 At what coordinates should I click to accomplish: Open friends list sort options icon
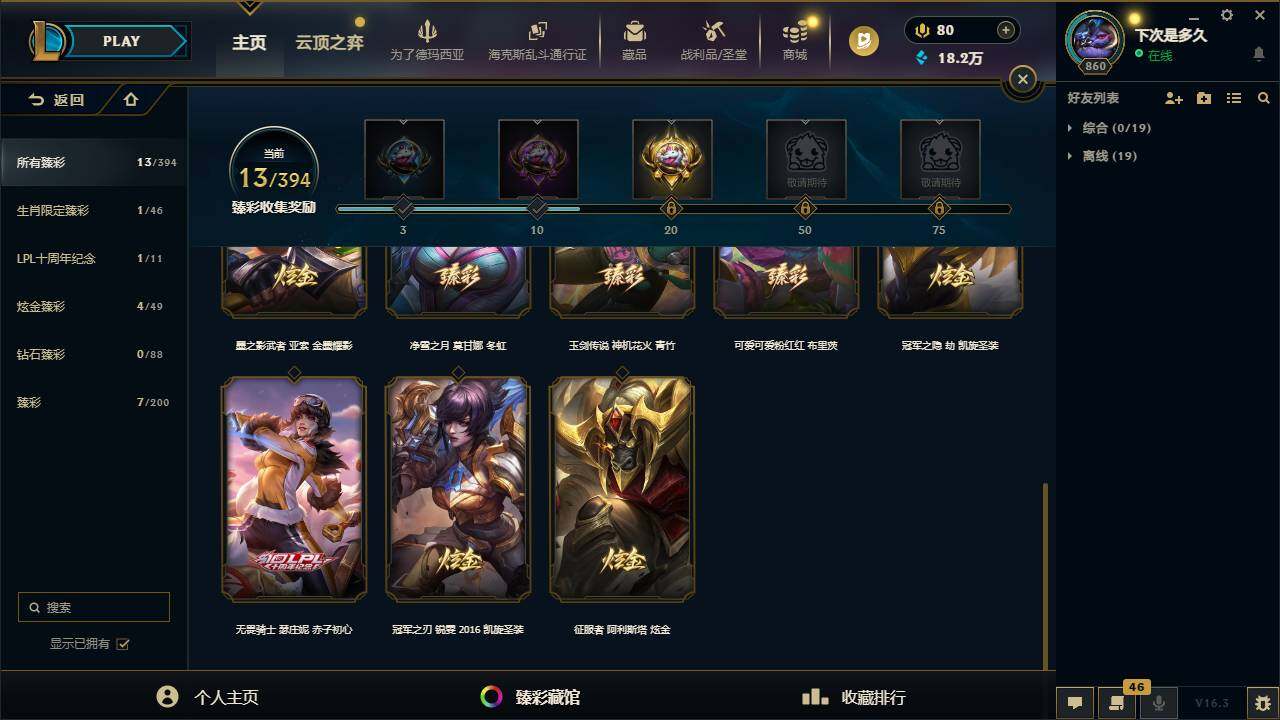[1234, 98]
